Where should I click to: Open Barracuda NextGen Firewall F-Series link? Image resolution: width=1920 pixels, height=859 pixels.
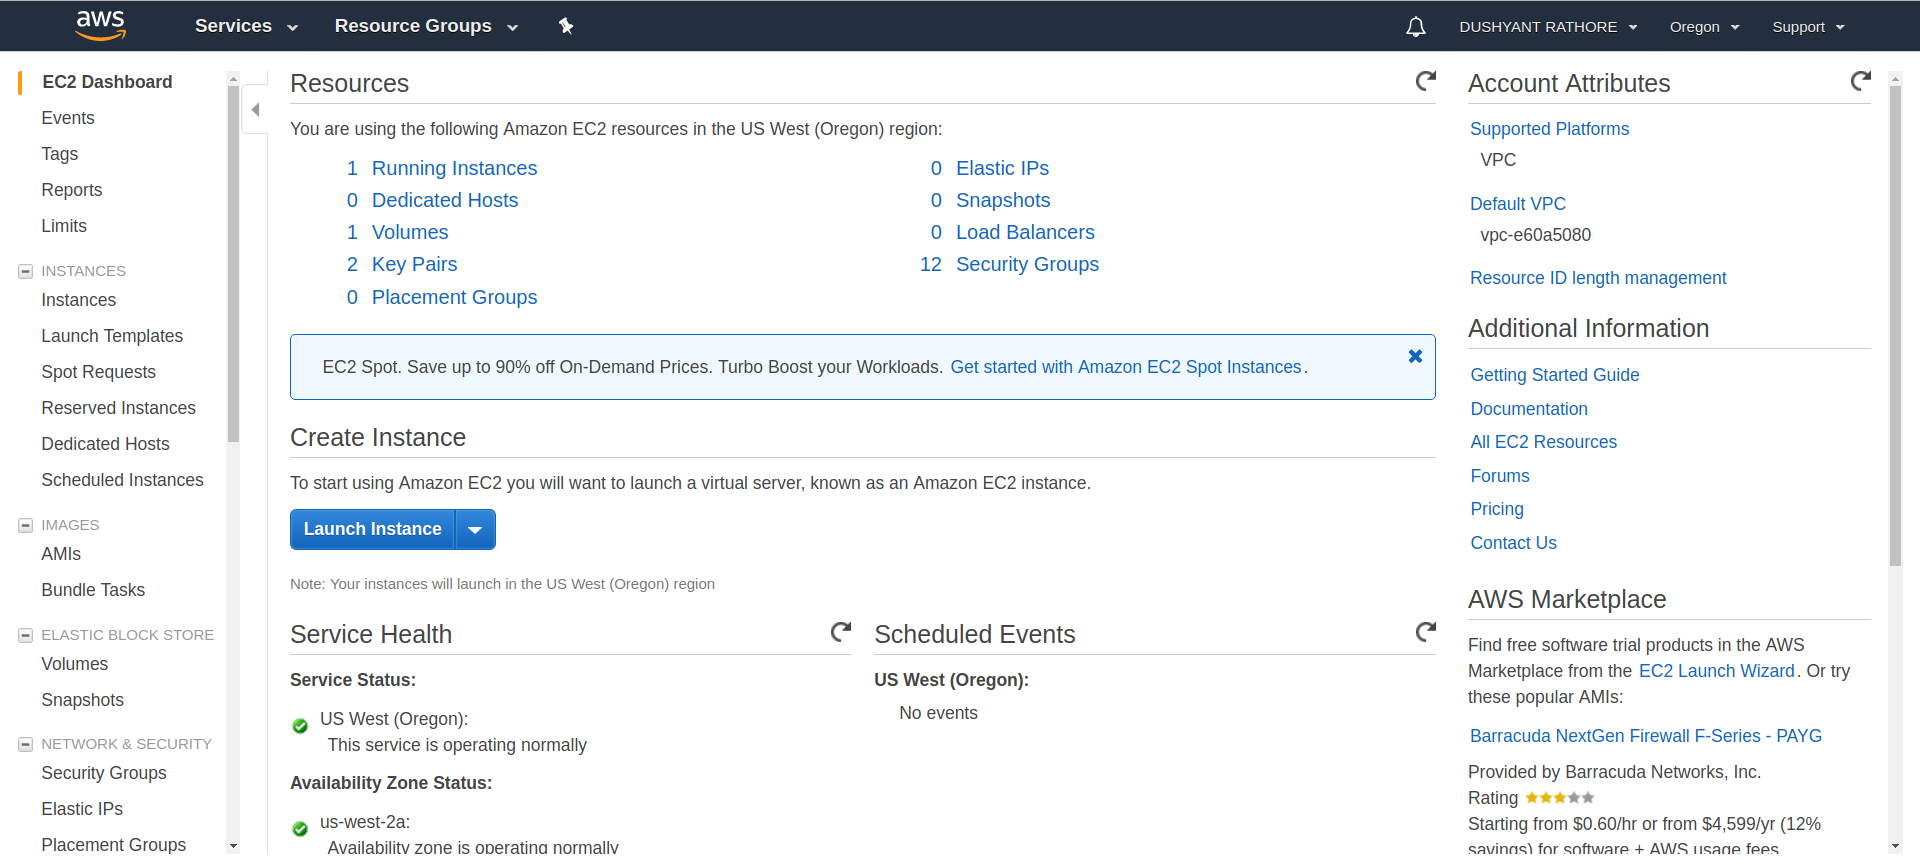point(1646,736)
